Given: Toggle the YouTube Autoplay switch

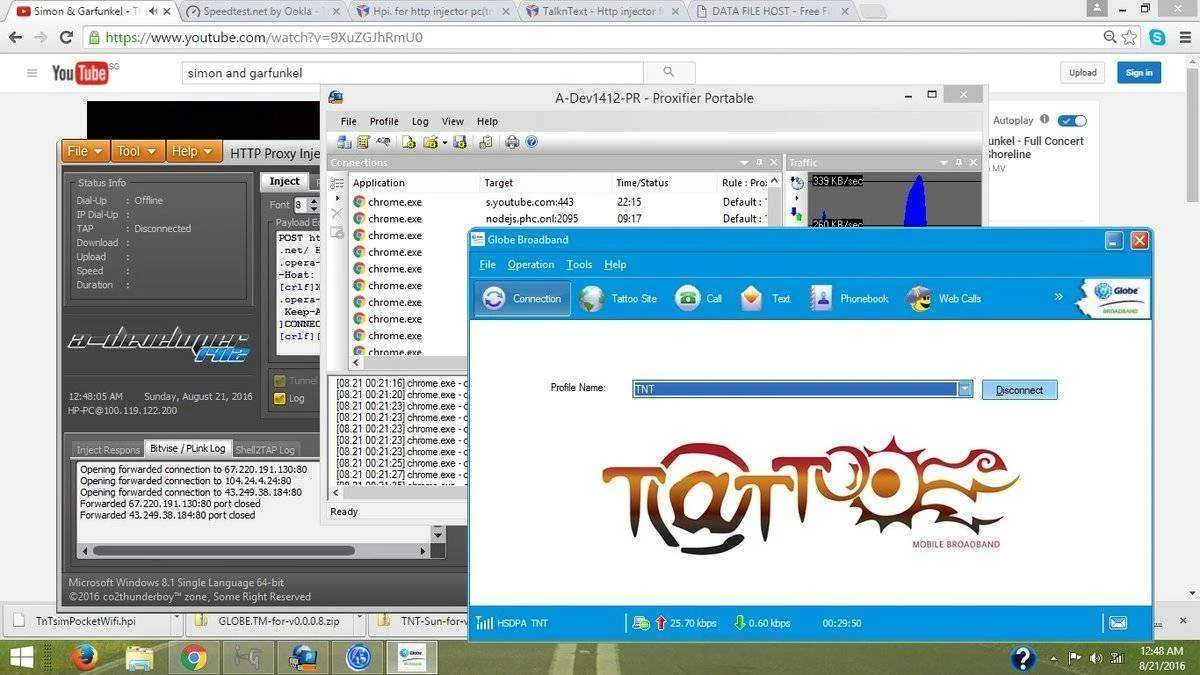Looking at the screenshot, I should 1072,120.
